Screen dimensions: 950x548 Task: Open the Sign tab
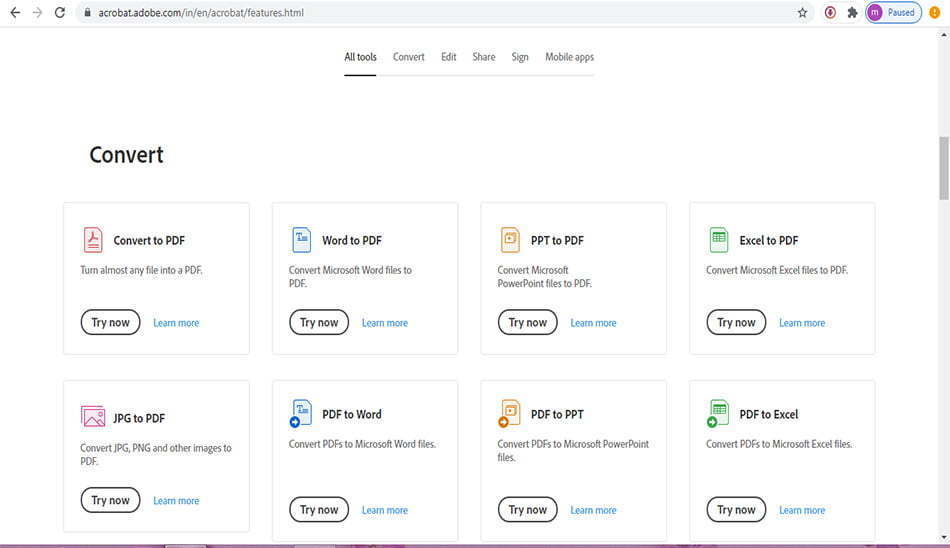click(520, 57)
